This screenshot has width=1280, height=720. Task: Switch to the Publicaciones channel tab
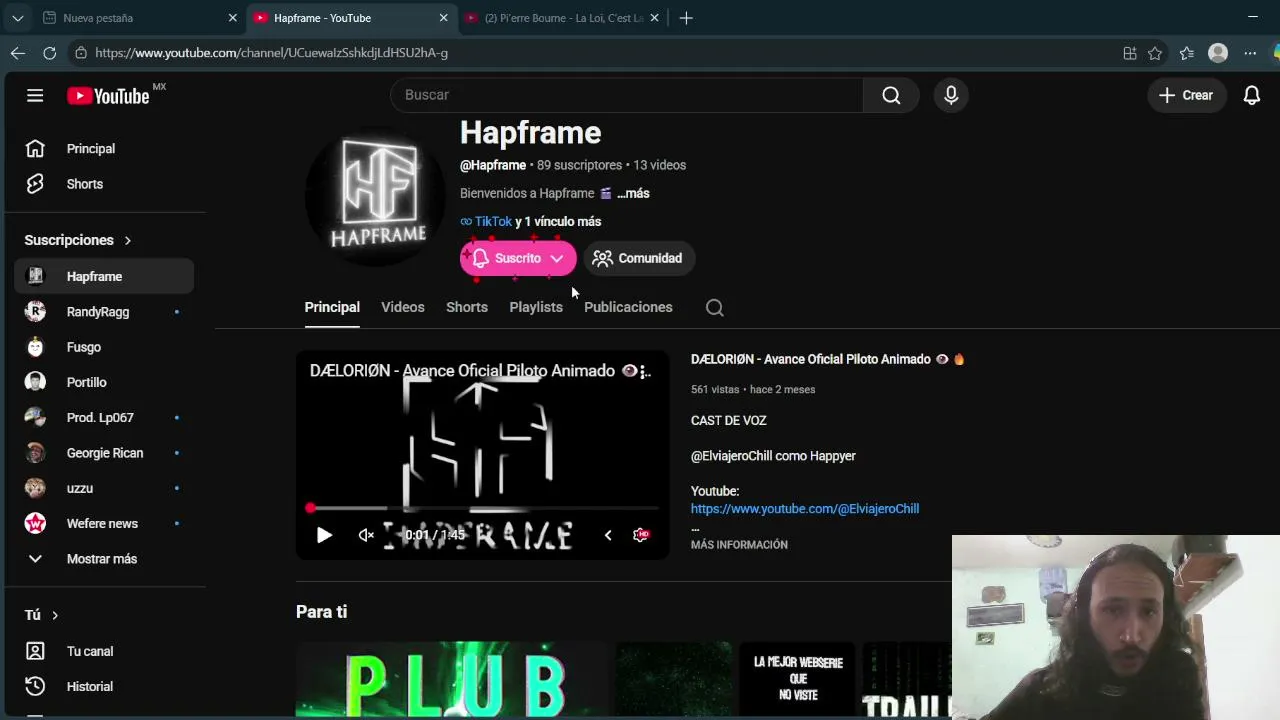(x=628, y=307)
